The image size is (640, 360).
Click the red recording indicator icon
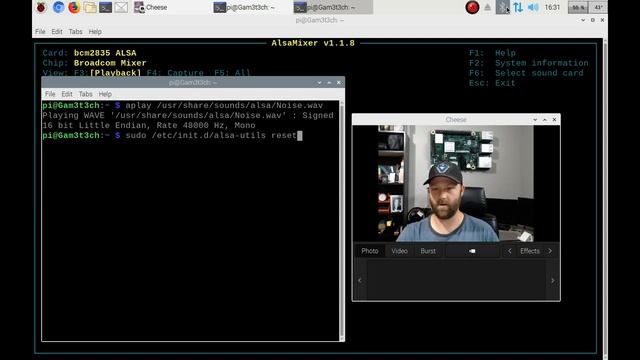(472, 7)
